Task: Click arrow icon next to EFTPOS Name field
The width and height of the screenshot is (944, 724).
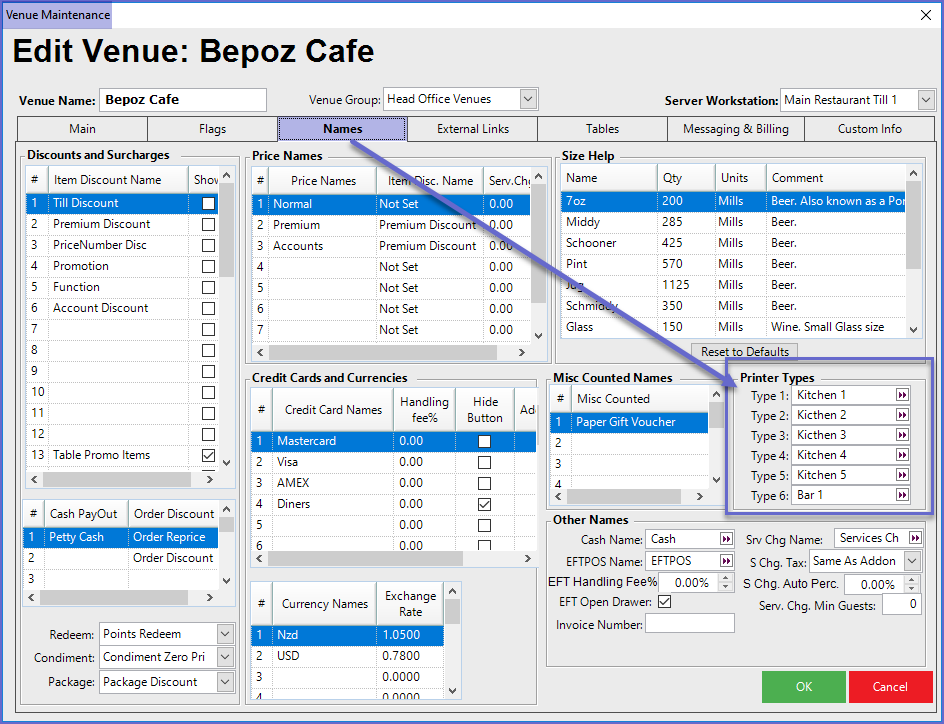Action: point(725,561)
